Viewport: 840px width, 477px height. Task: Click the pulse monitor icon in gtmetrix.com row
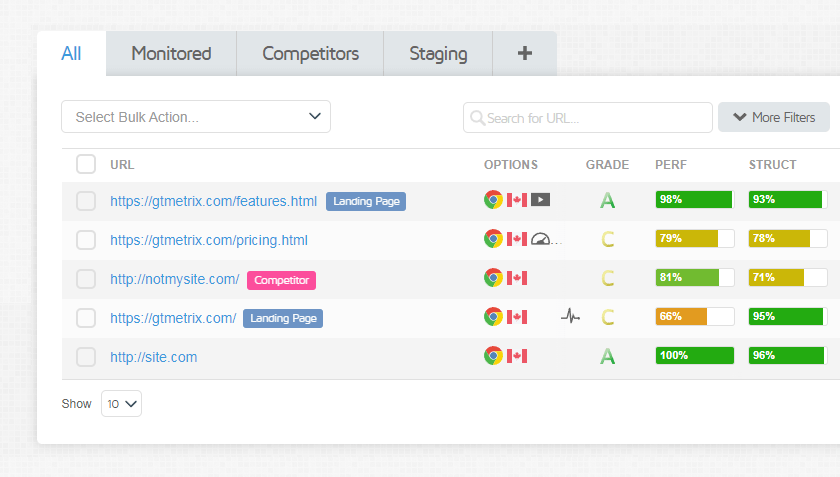coord(570,317)
